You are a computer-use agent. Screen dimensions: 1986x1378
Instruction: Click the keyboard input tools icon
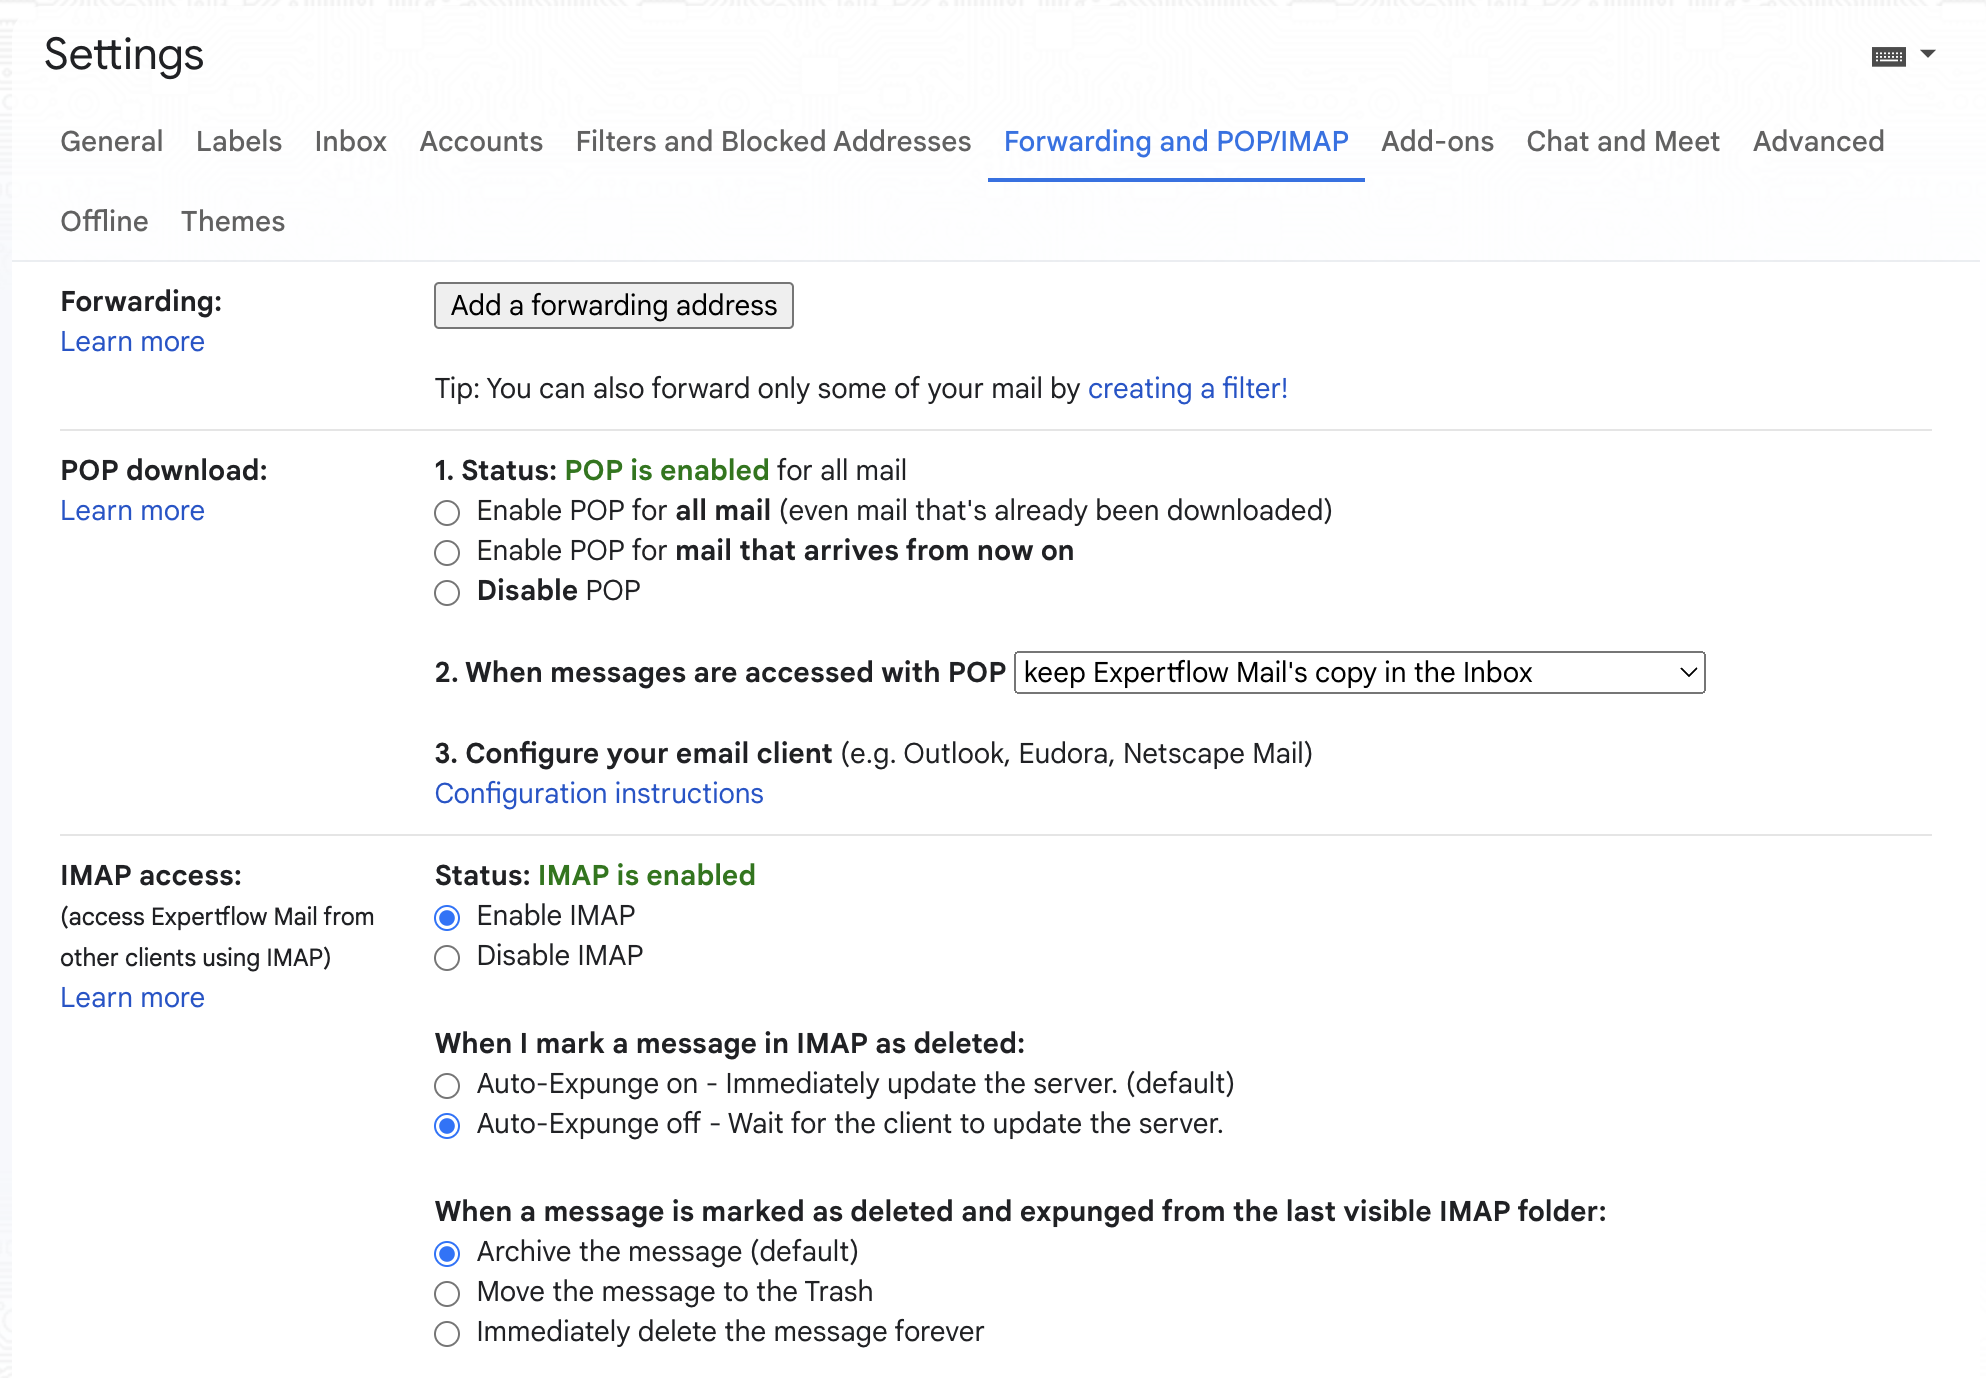(1888, 57)
